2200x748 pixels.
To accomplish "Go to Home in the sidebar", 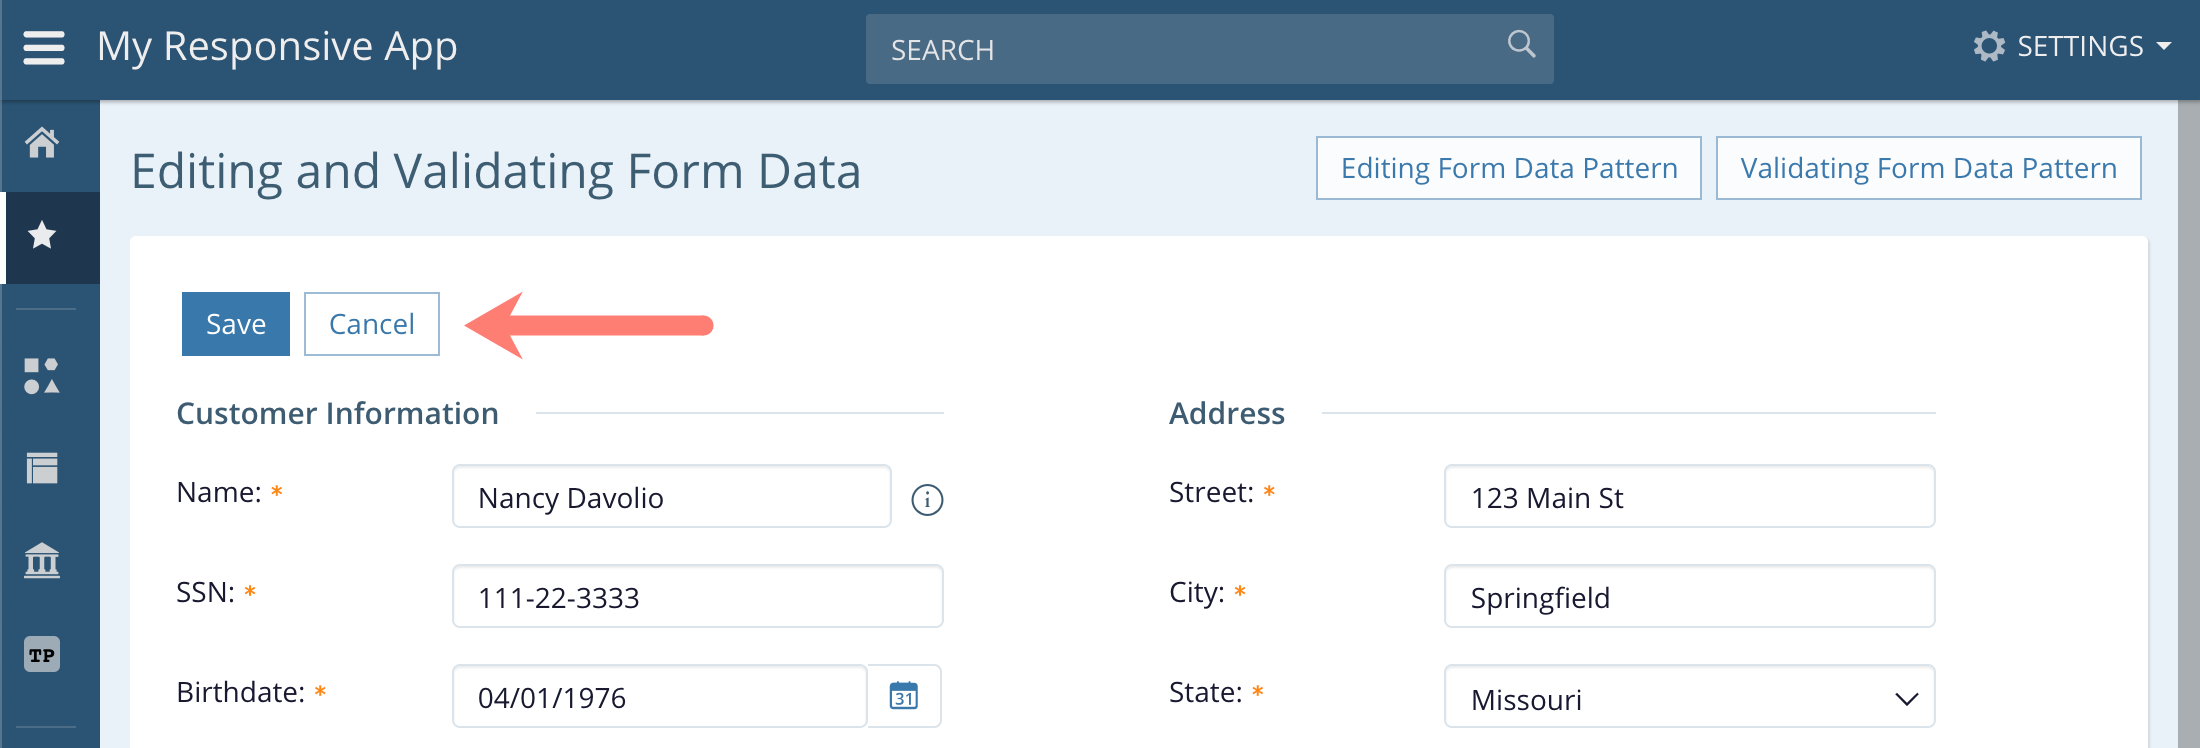I will click(42, 143).
